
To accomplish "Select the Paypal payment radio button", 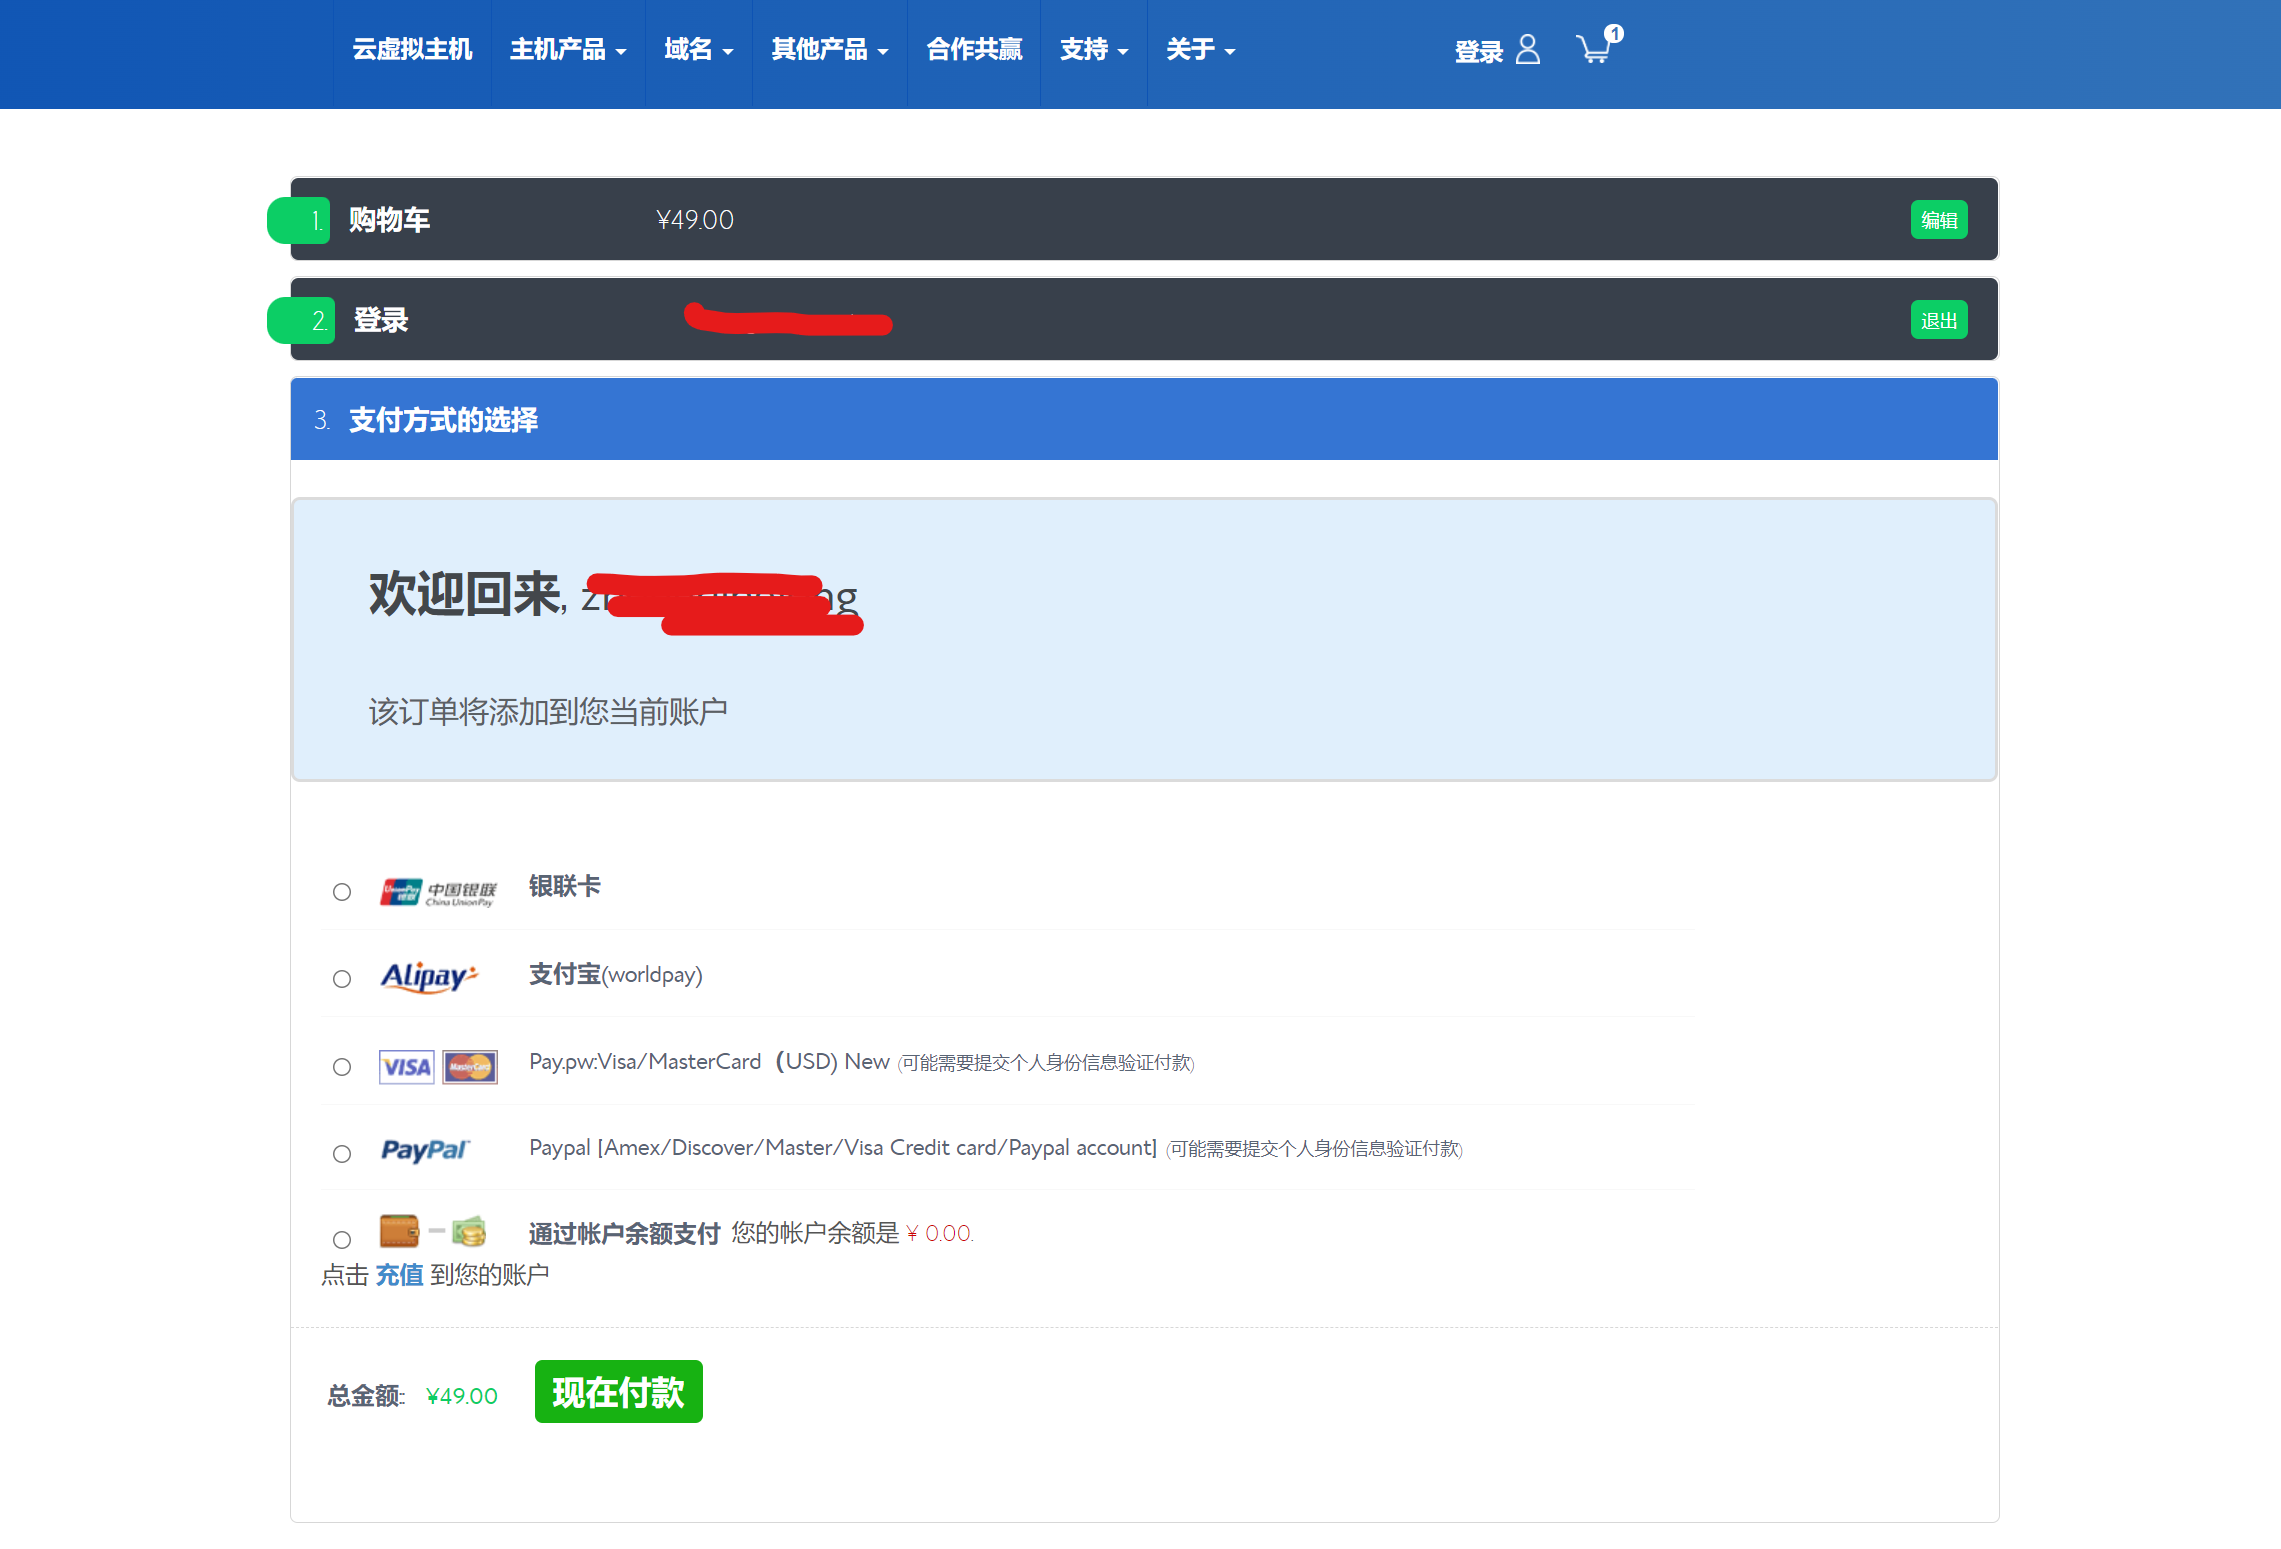I will (342, 1154).
